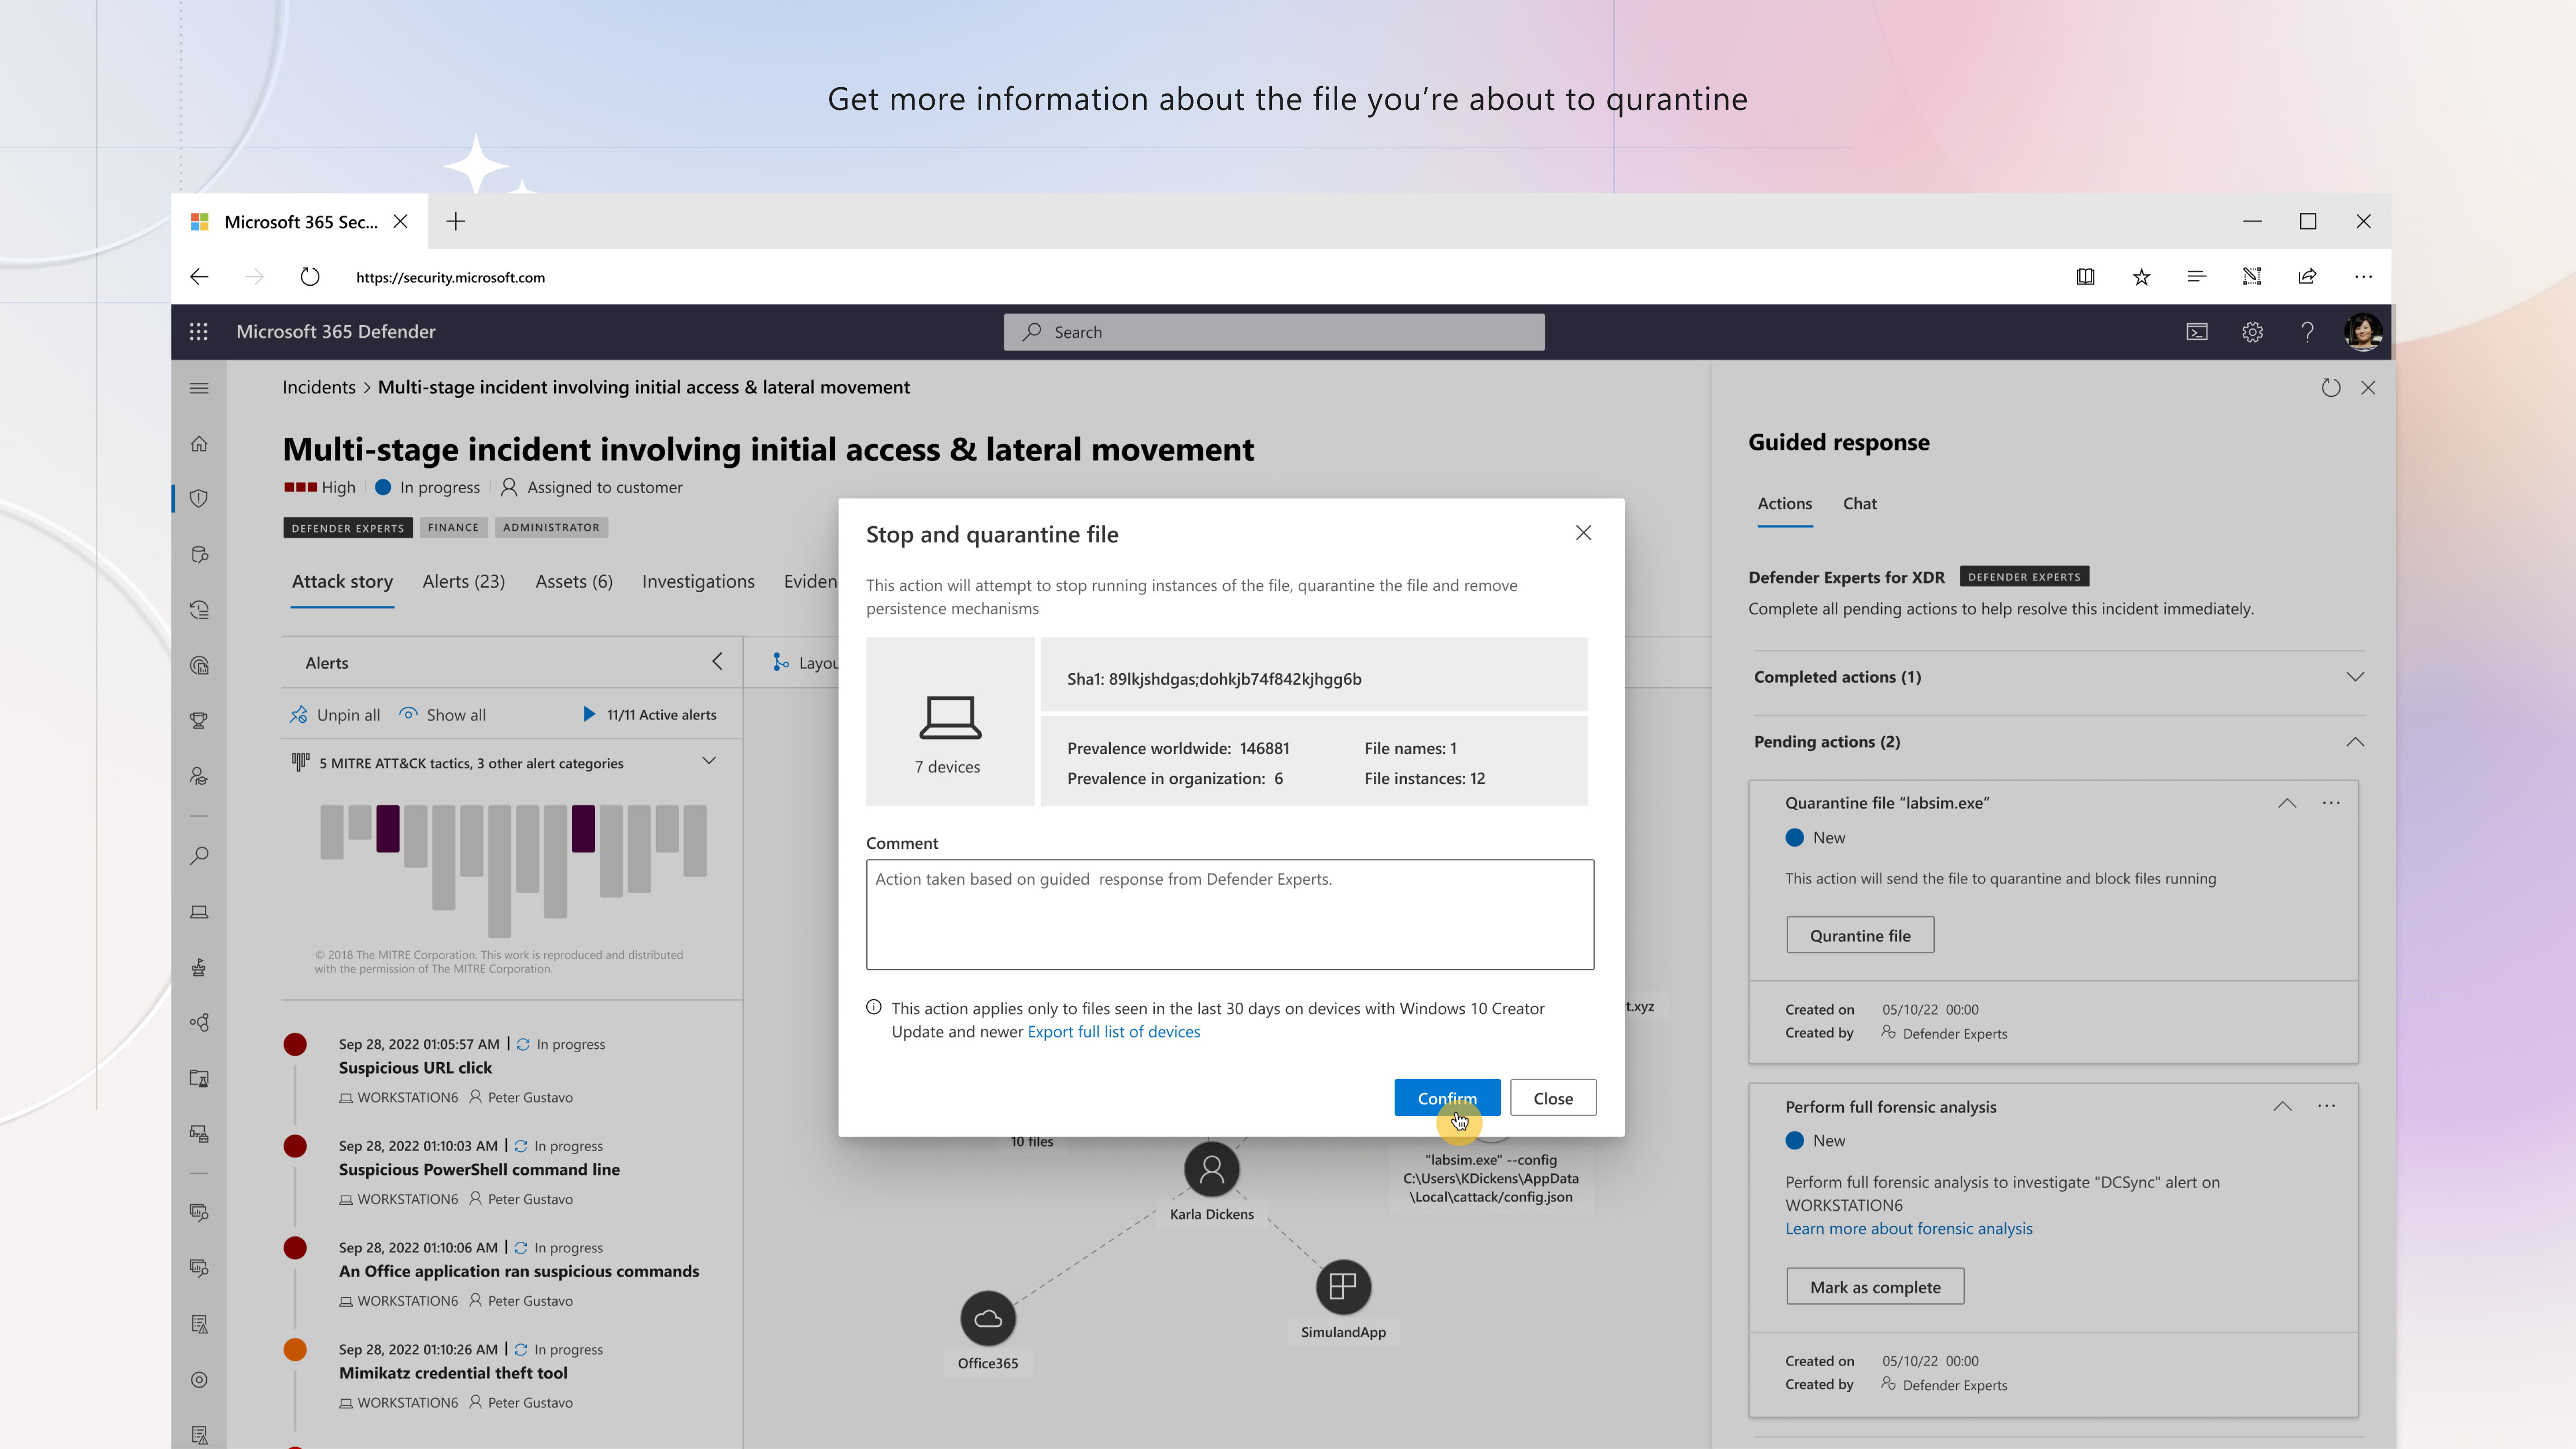
Task: Open the user profile avatar
Action: click(x=2363, y=332)
